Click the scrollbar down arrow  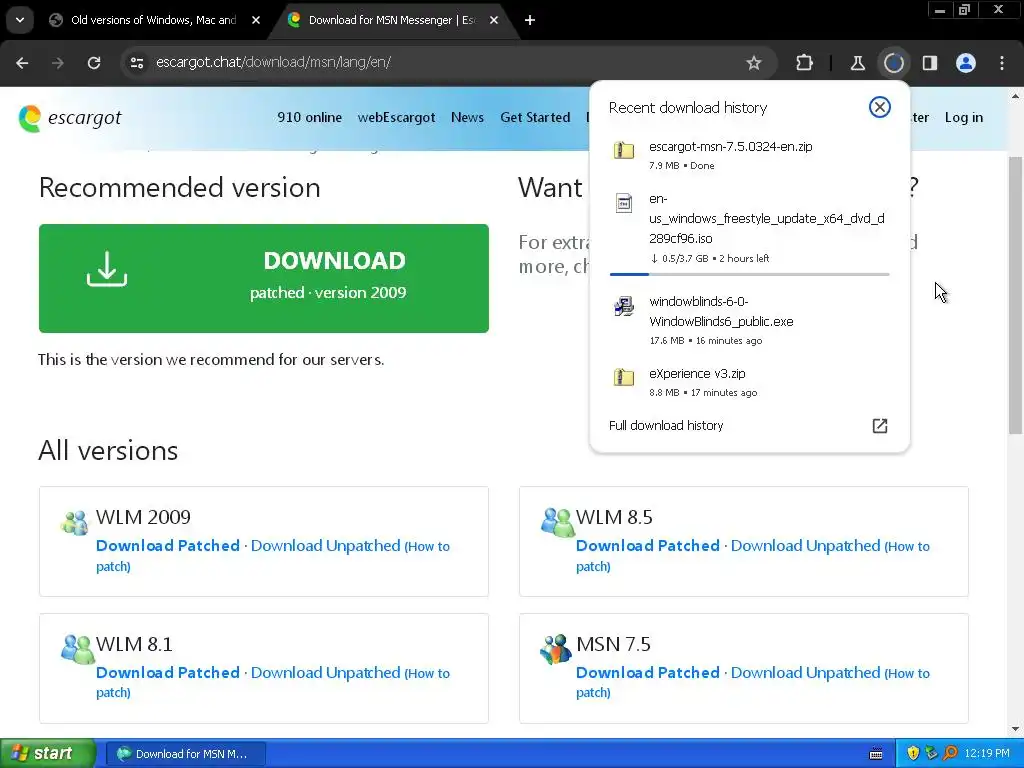click(1015, 729)
